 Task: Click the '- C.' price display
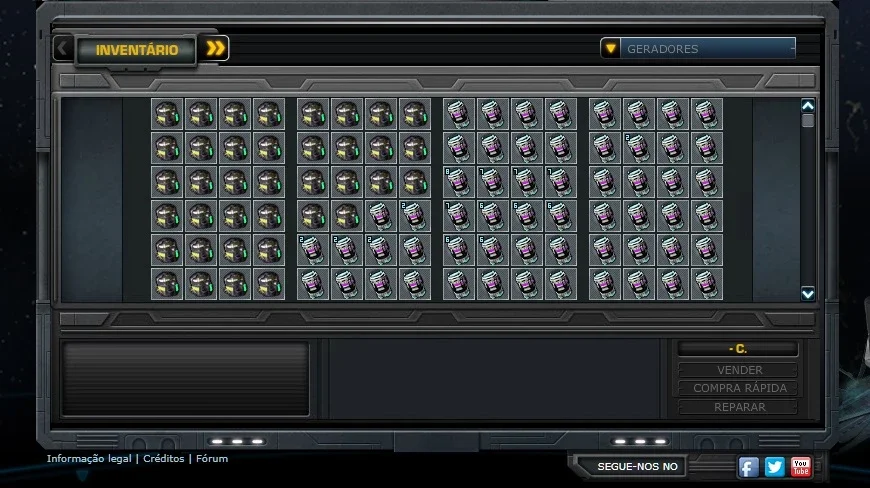(x=738, y=349)
